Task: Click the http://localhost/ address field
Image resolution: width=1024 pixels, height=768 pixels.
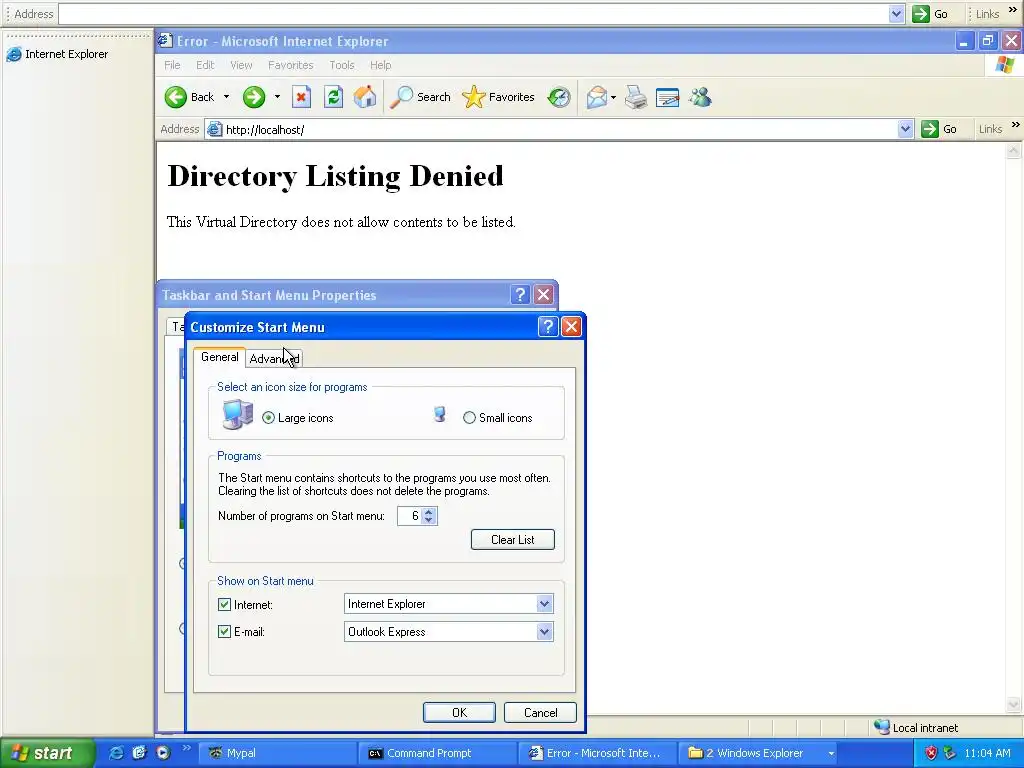Action: [x=560, y=129]
